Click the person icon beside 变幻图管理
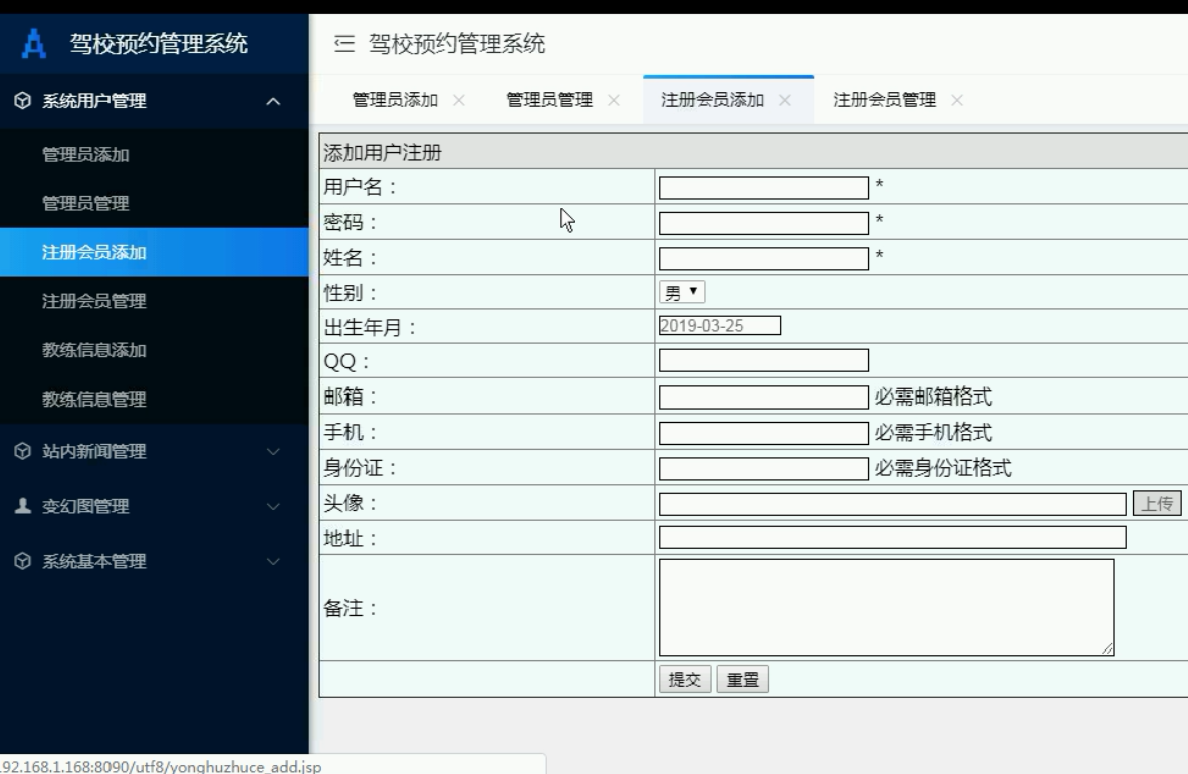Viewport: 1188px width, 774px height. click(x=23, y=506)
